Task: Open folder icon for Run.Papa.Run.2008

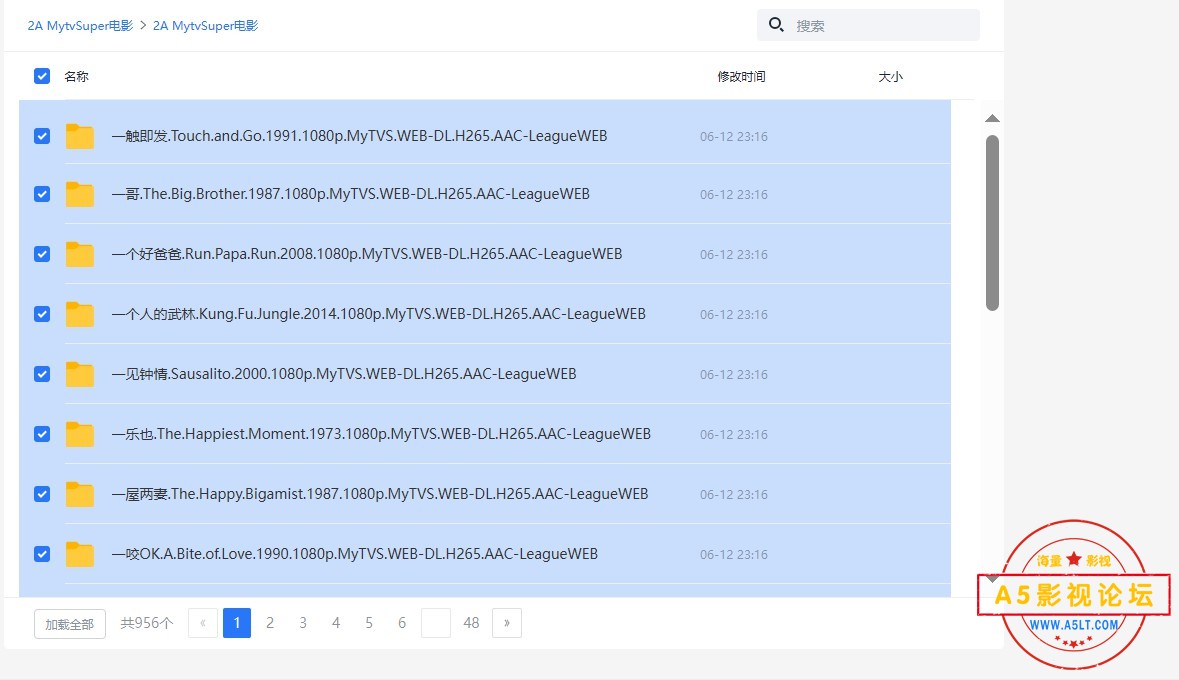Action: click(80, 254)
